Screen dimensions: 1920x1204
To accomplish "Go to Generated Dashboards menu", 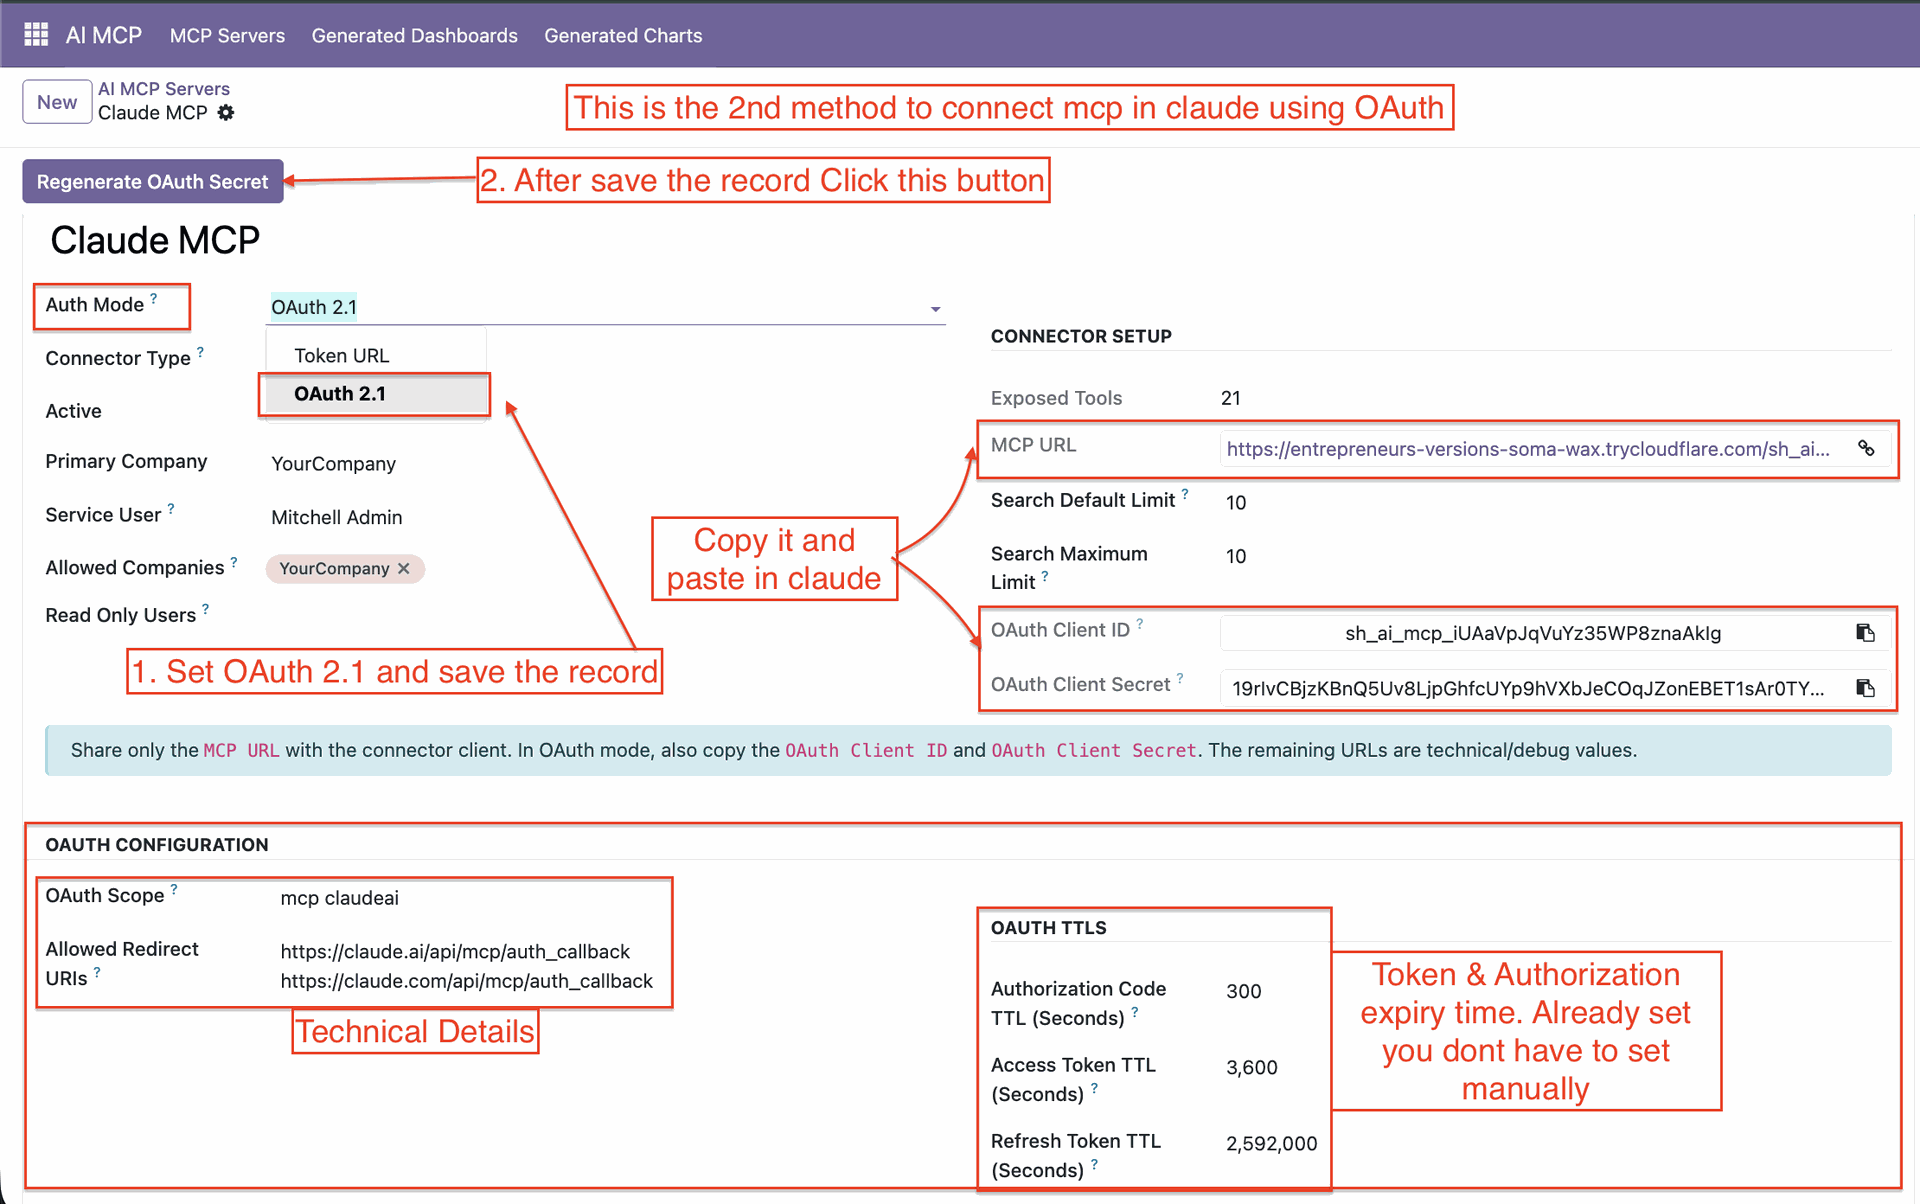I will 414,35.
